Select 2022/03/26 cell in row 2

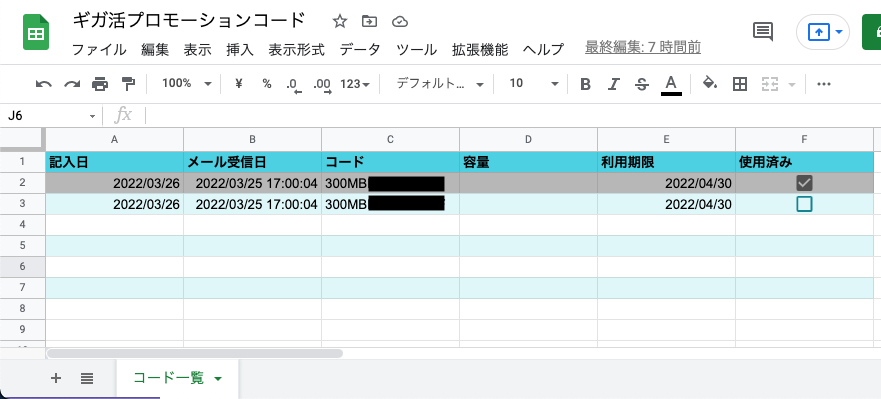tap(115, 183)
